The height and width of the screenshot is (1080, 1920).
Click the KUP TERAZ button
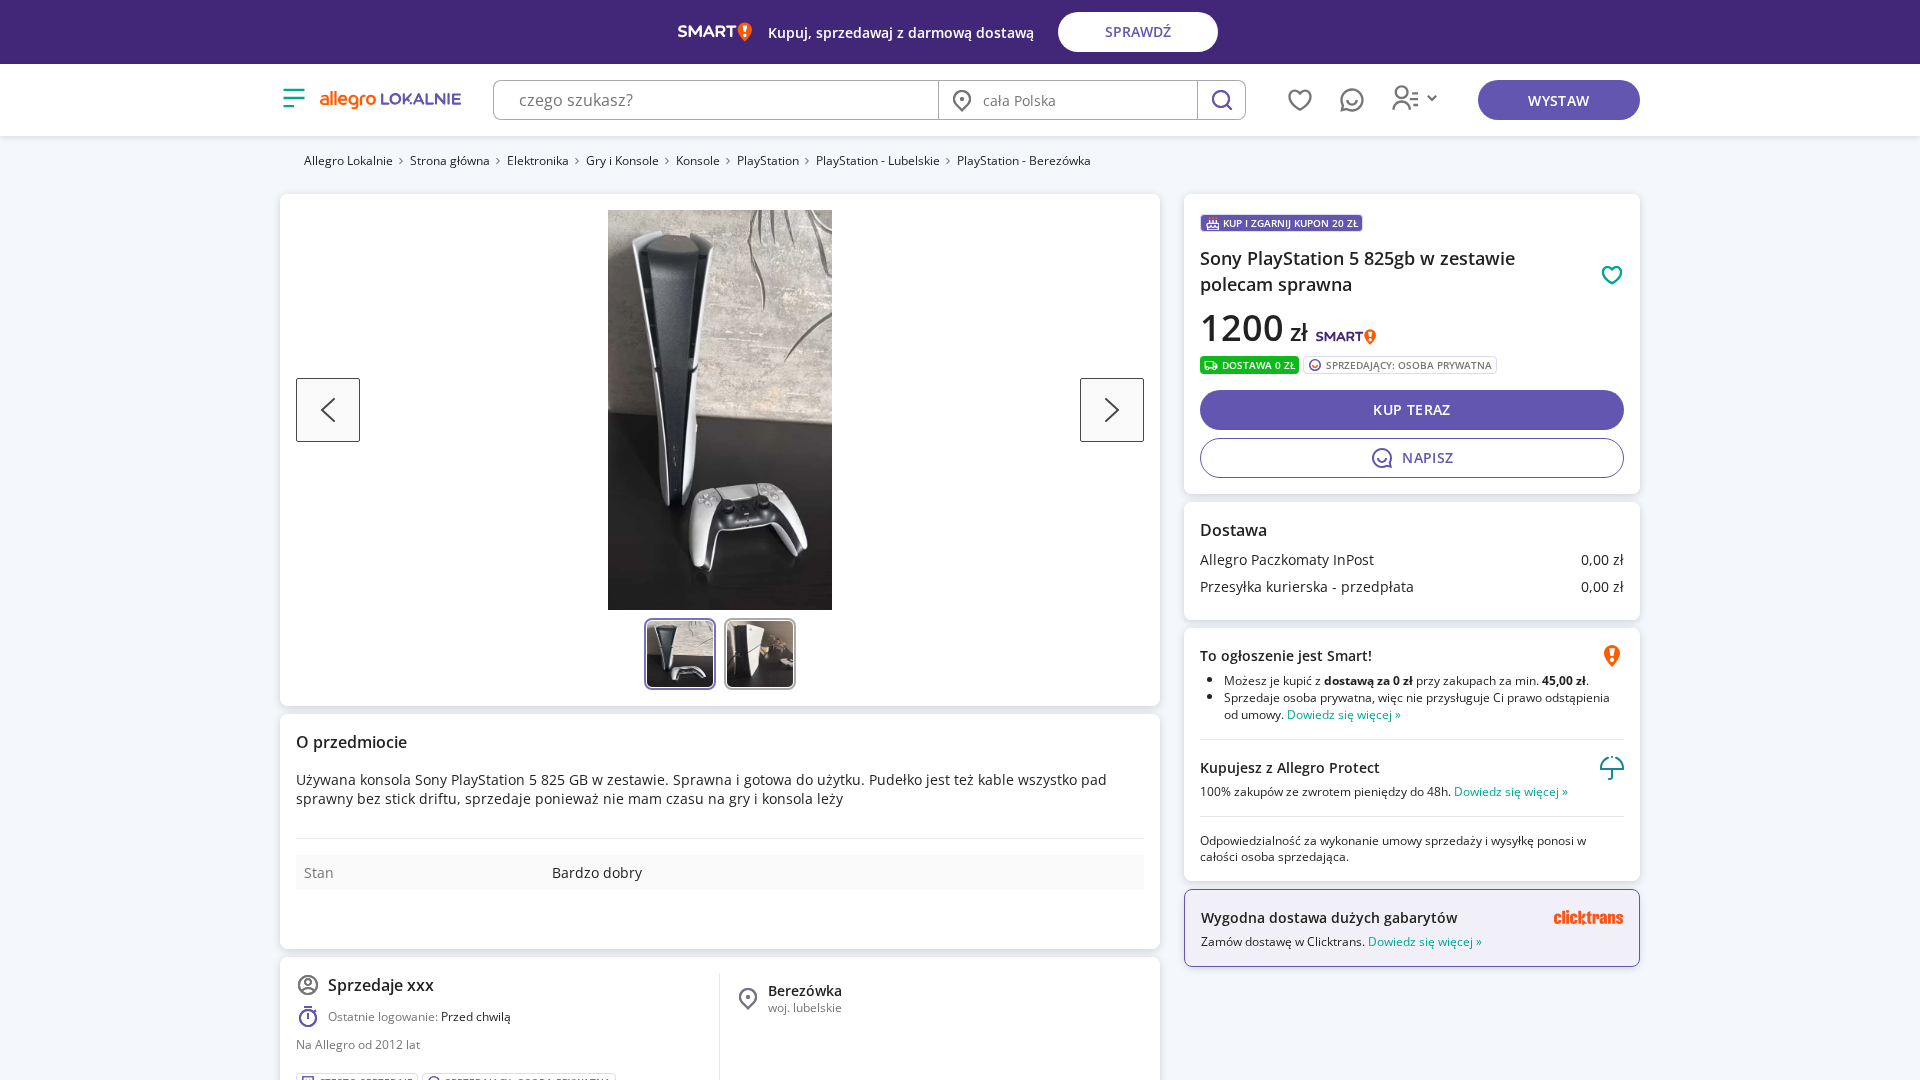click(x=1411, y=410)
